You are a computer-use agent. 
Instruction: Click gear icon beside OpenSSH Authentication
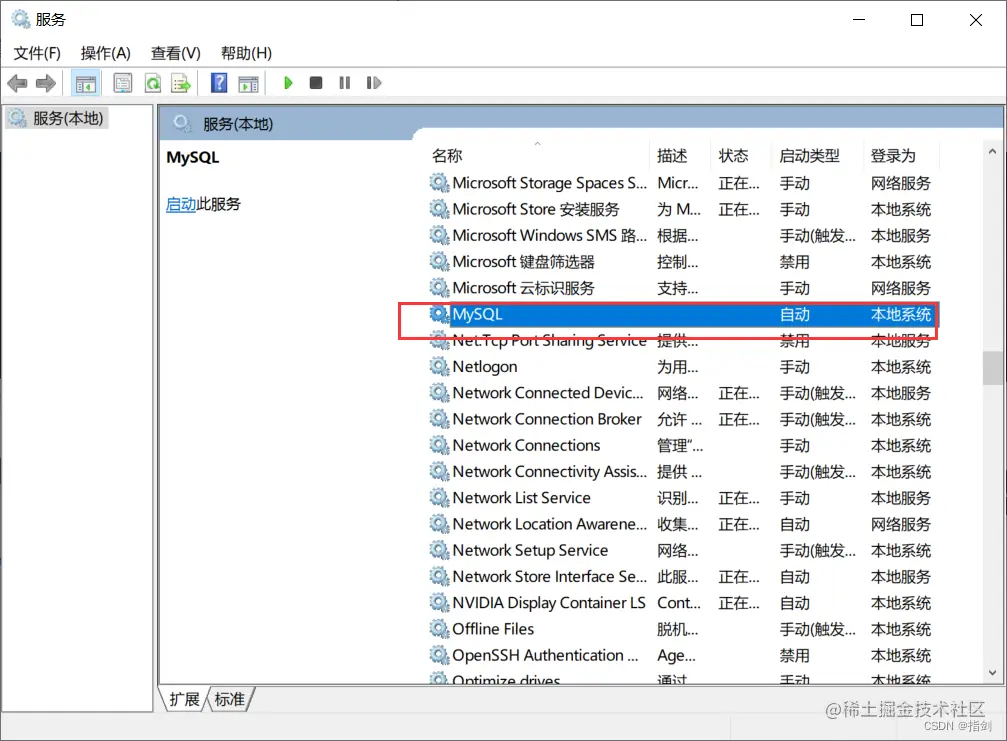[439, 655]
